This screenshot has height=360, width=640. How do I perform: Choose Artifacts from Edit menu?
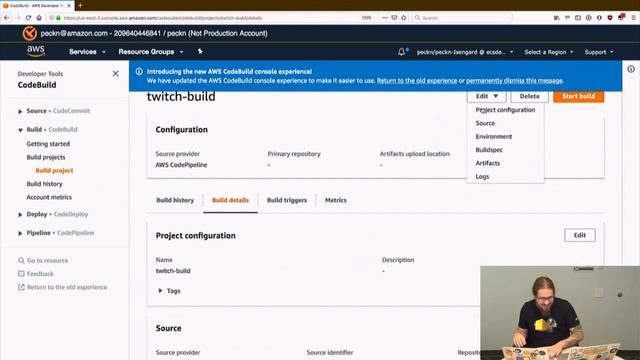point(488,163)
